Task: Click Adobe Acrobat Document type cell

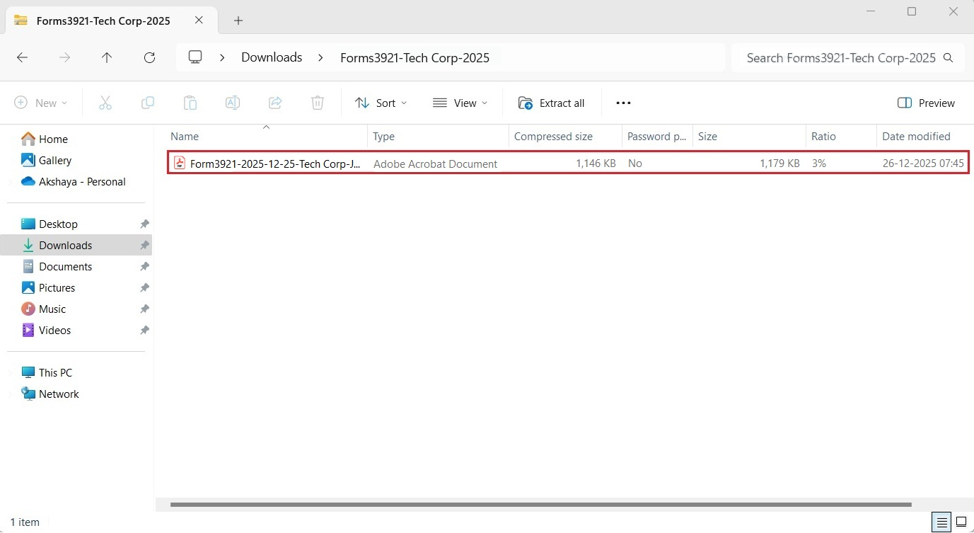Action: (x=435, y=164)
